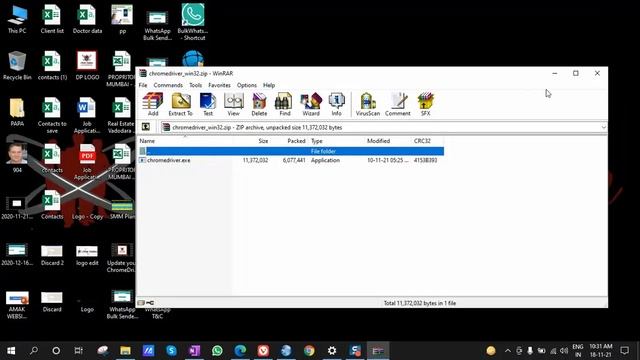The height and width of the screenshot is (360, 640).
Task: Click the View toolbar icon
Action: (233, 104)
